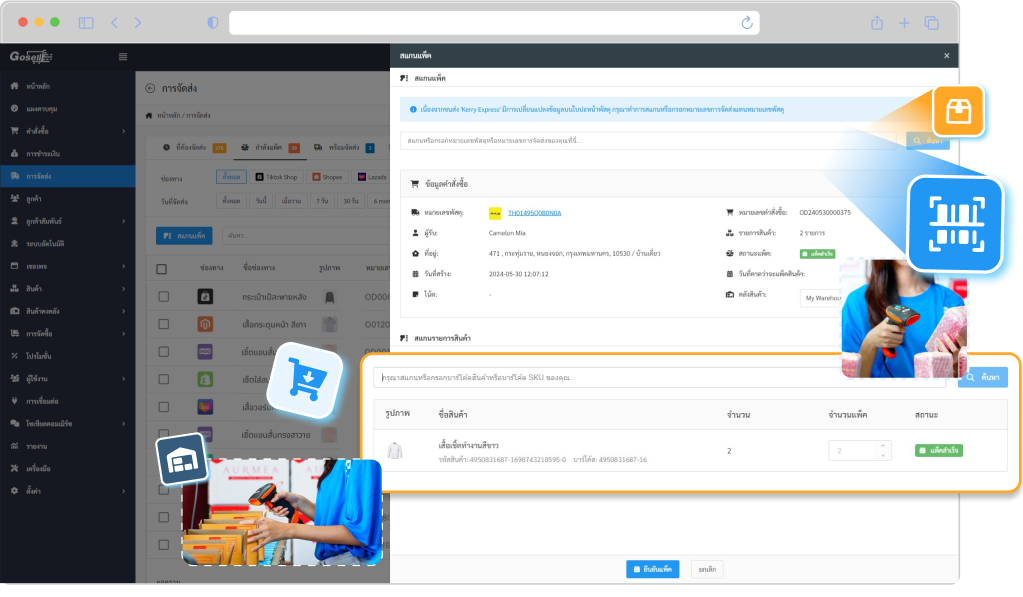This screenshot has height=597, width=1023.
Task: Expand the การจัดซื้อ (Purchasing) submenu
Action: pos(124,333)
